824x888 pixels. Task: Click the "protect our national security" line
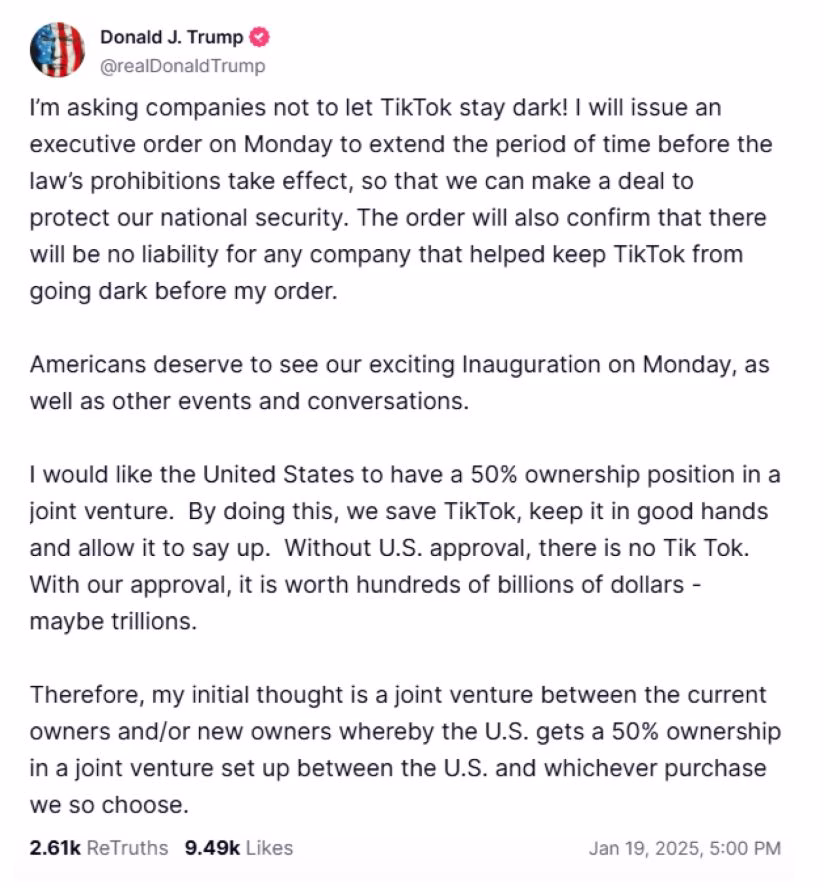(397, 218)
